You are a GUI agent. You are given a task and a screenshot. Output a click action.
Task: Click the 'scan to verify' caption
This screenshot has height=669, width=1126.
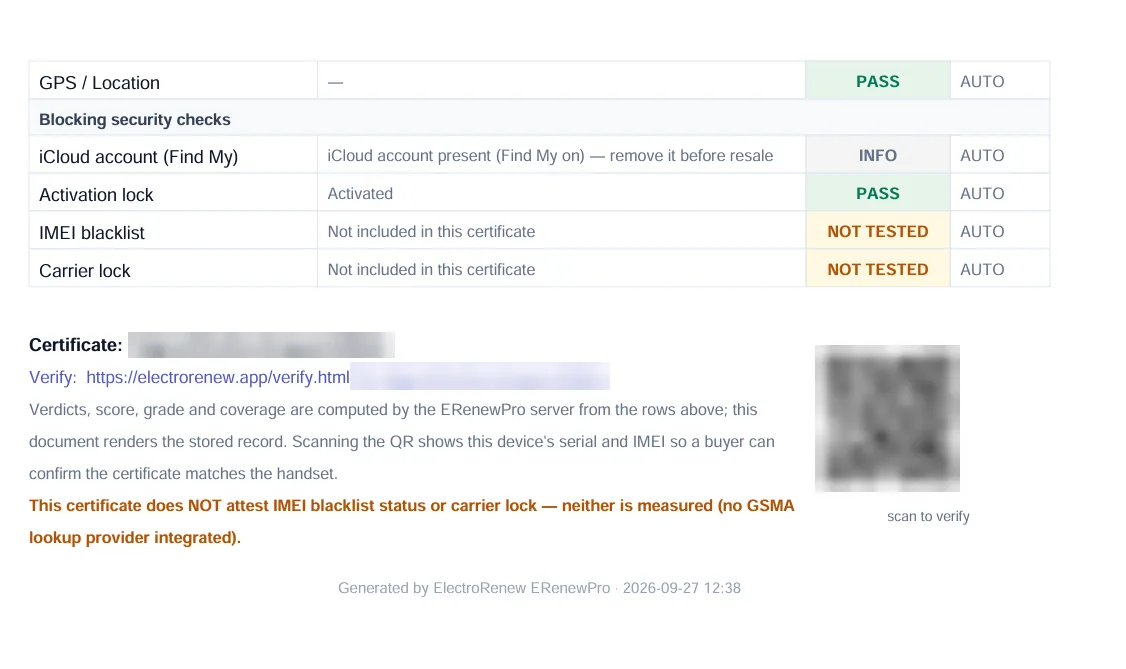coord(928,516)
